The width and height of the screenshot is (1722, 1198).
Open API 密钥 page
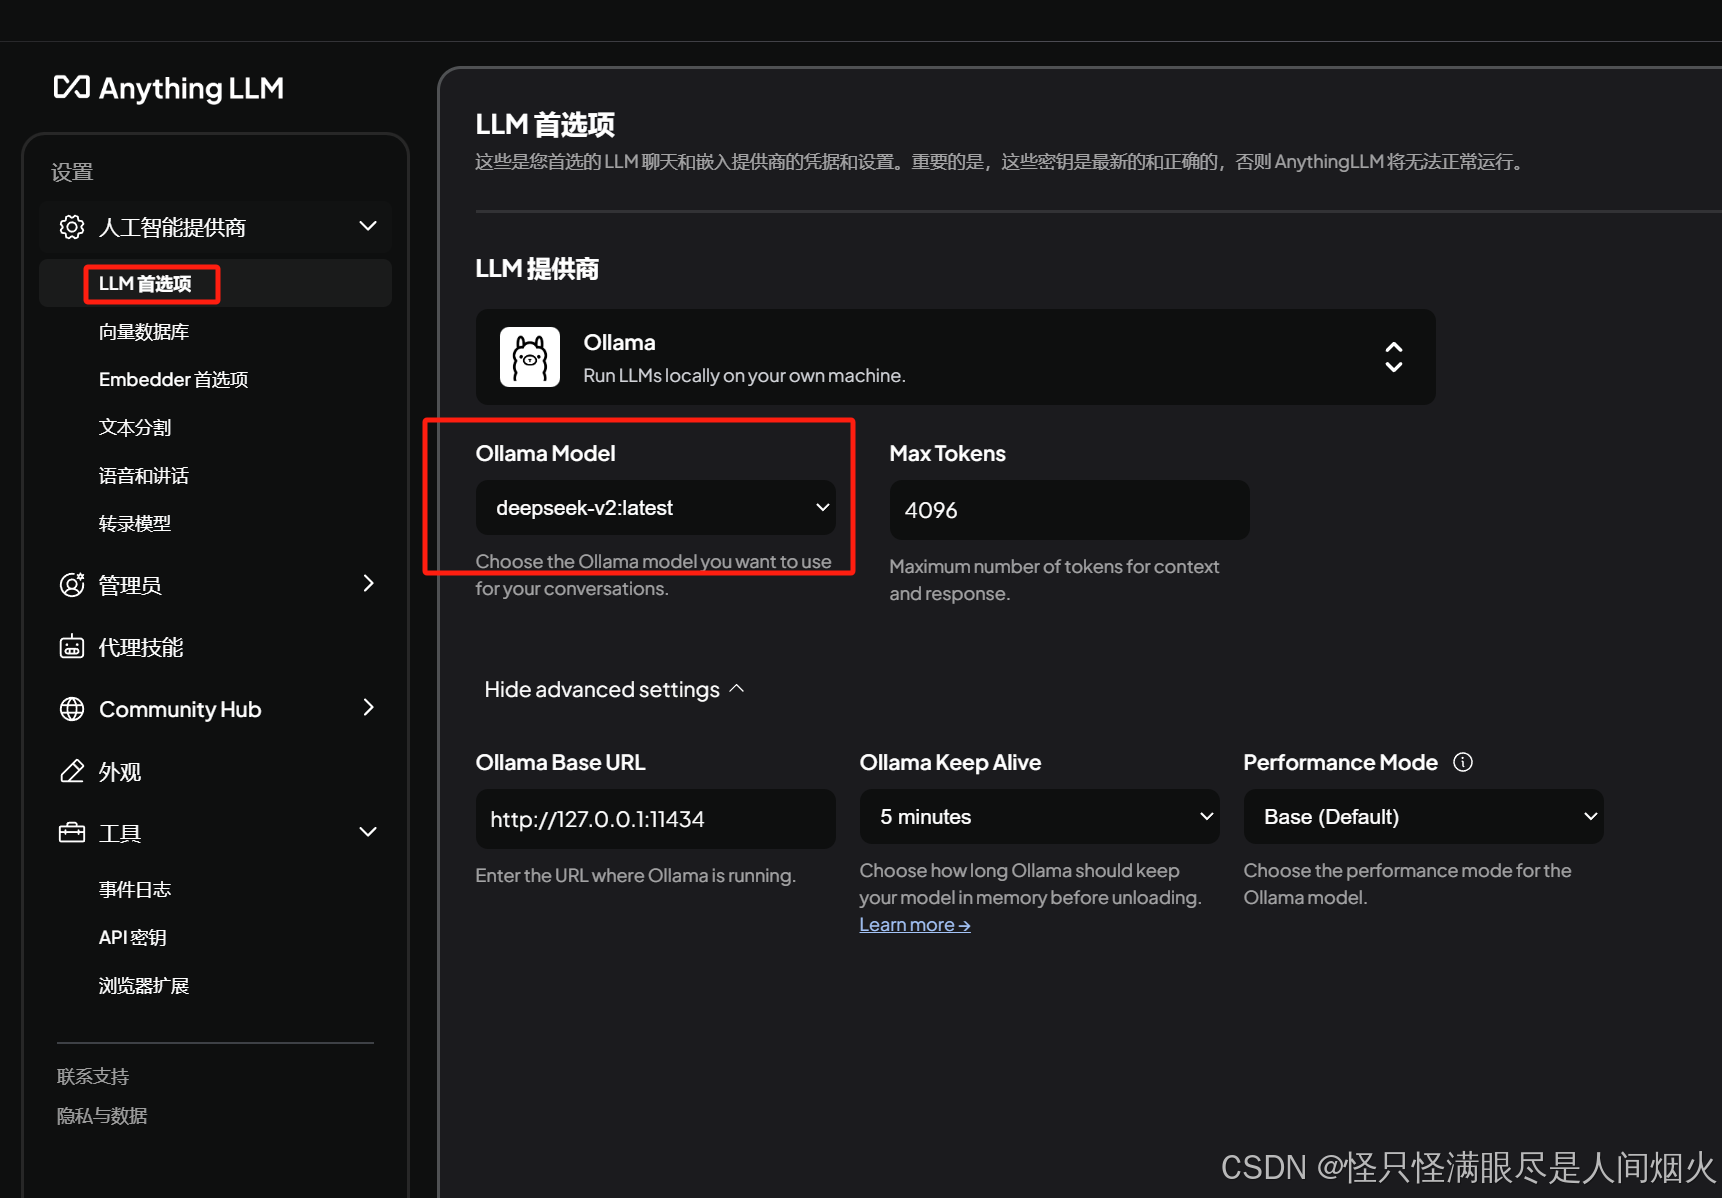133,938
